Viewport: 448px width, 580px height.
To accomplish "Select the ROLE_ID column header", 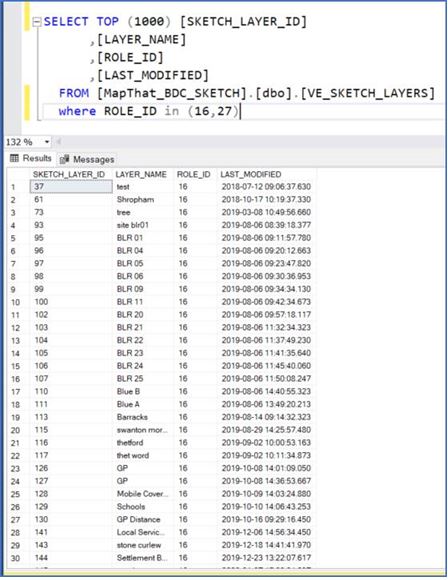I will [194, 175].
